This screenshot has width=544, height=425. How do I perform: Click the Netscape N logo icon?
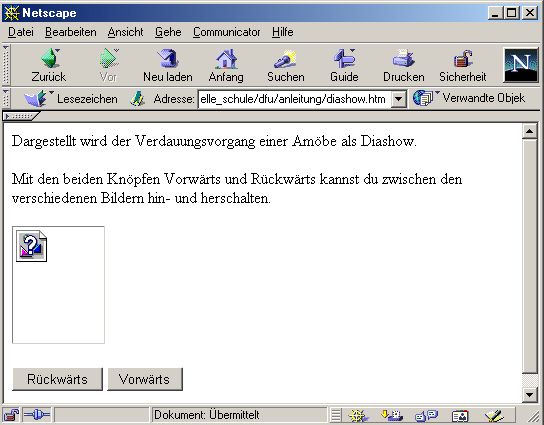(x=521, y=65)
